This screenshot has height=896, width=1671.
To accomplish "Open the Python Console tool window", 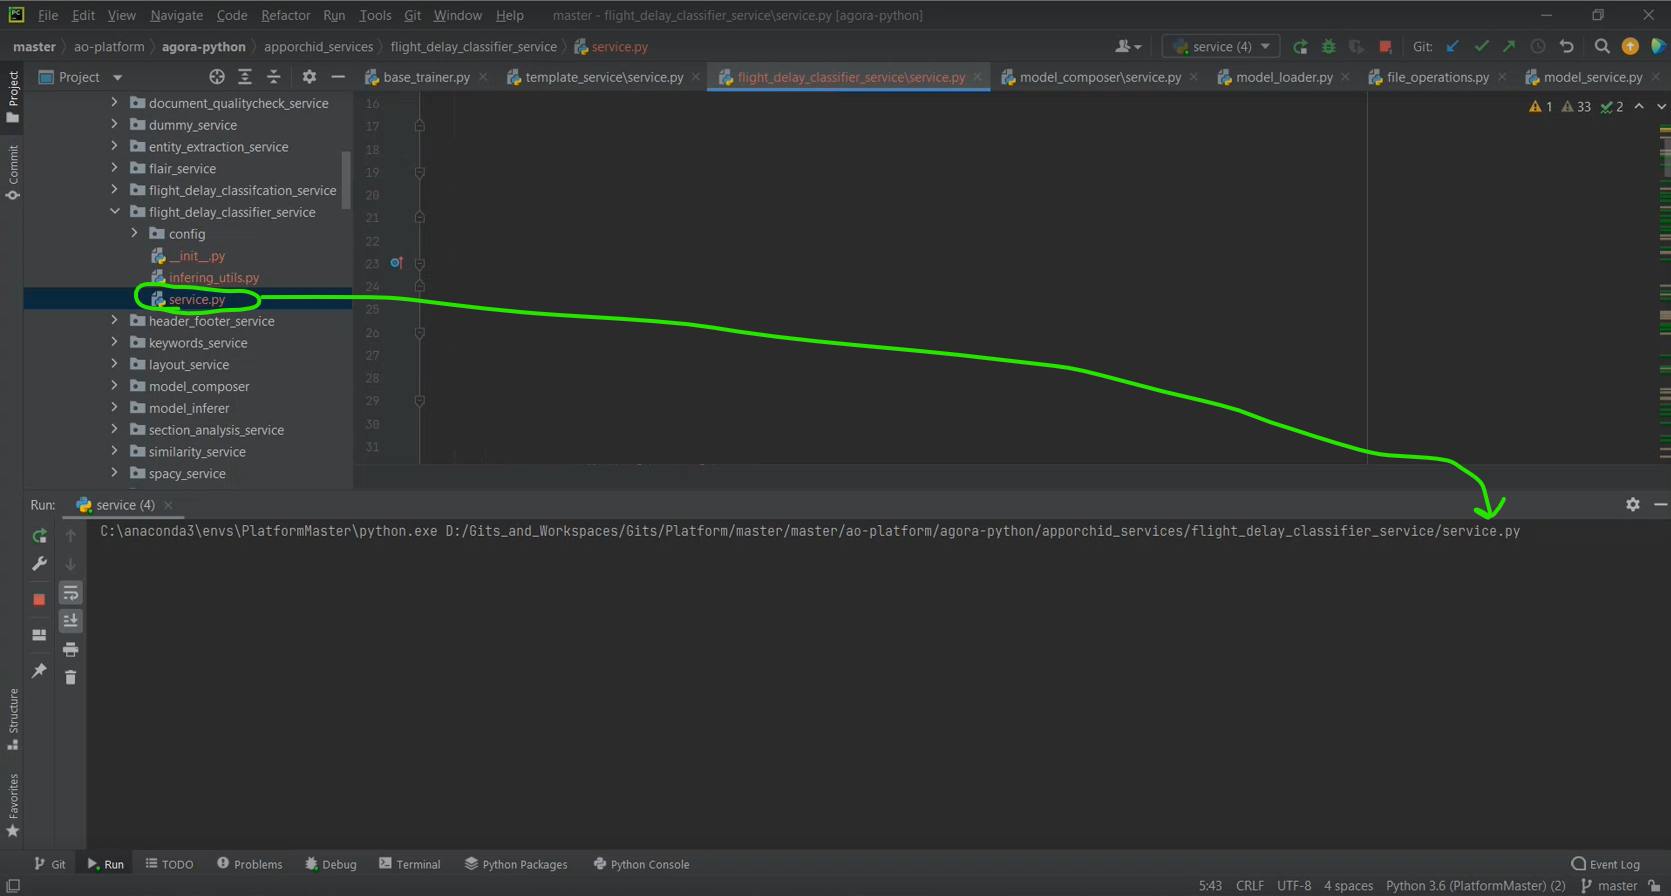I will (641, 864).
